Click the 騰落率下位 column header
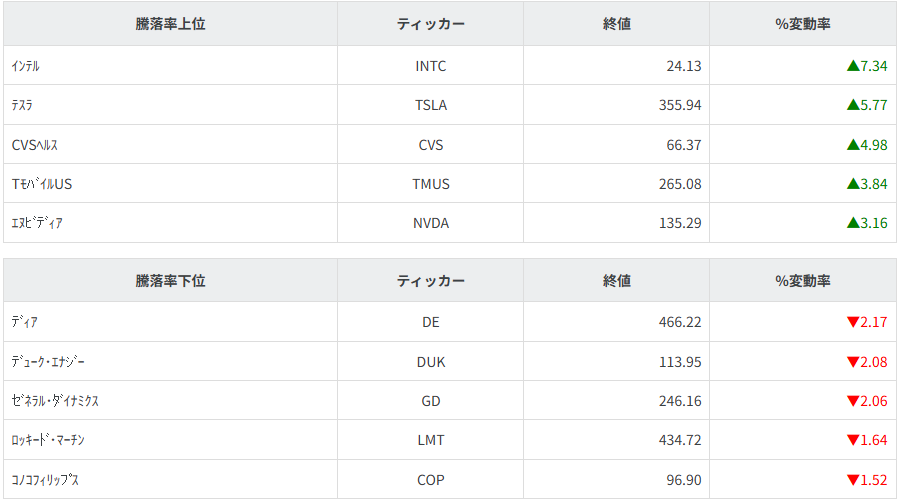The image size is (899, 503). (x=170, y=281)
